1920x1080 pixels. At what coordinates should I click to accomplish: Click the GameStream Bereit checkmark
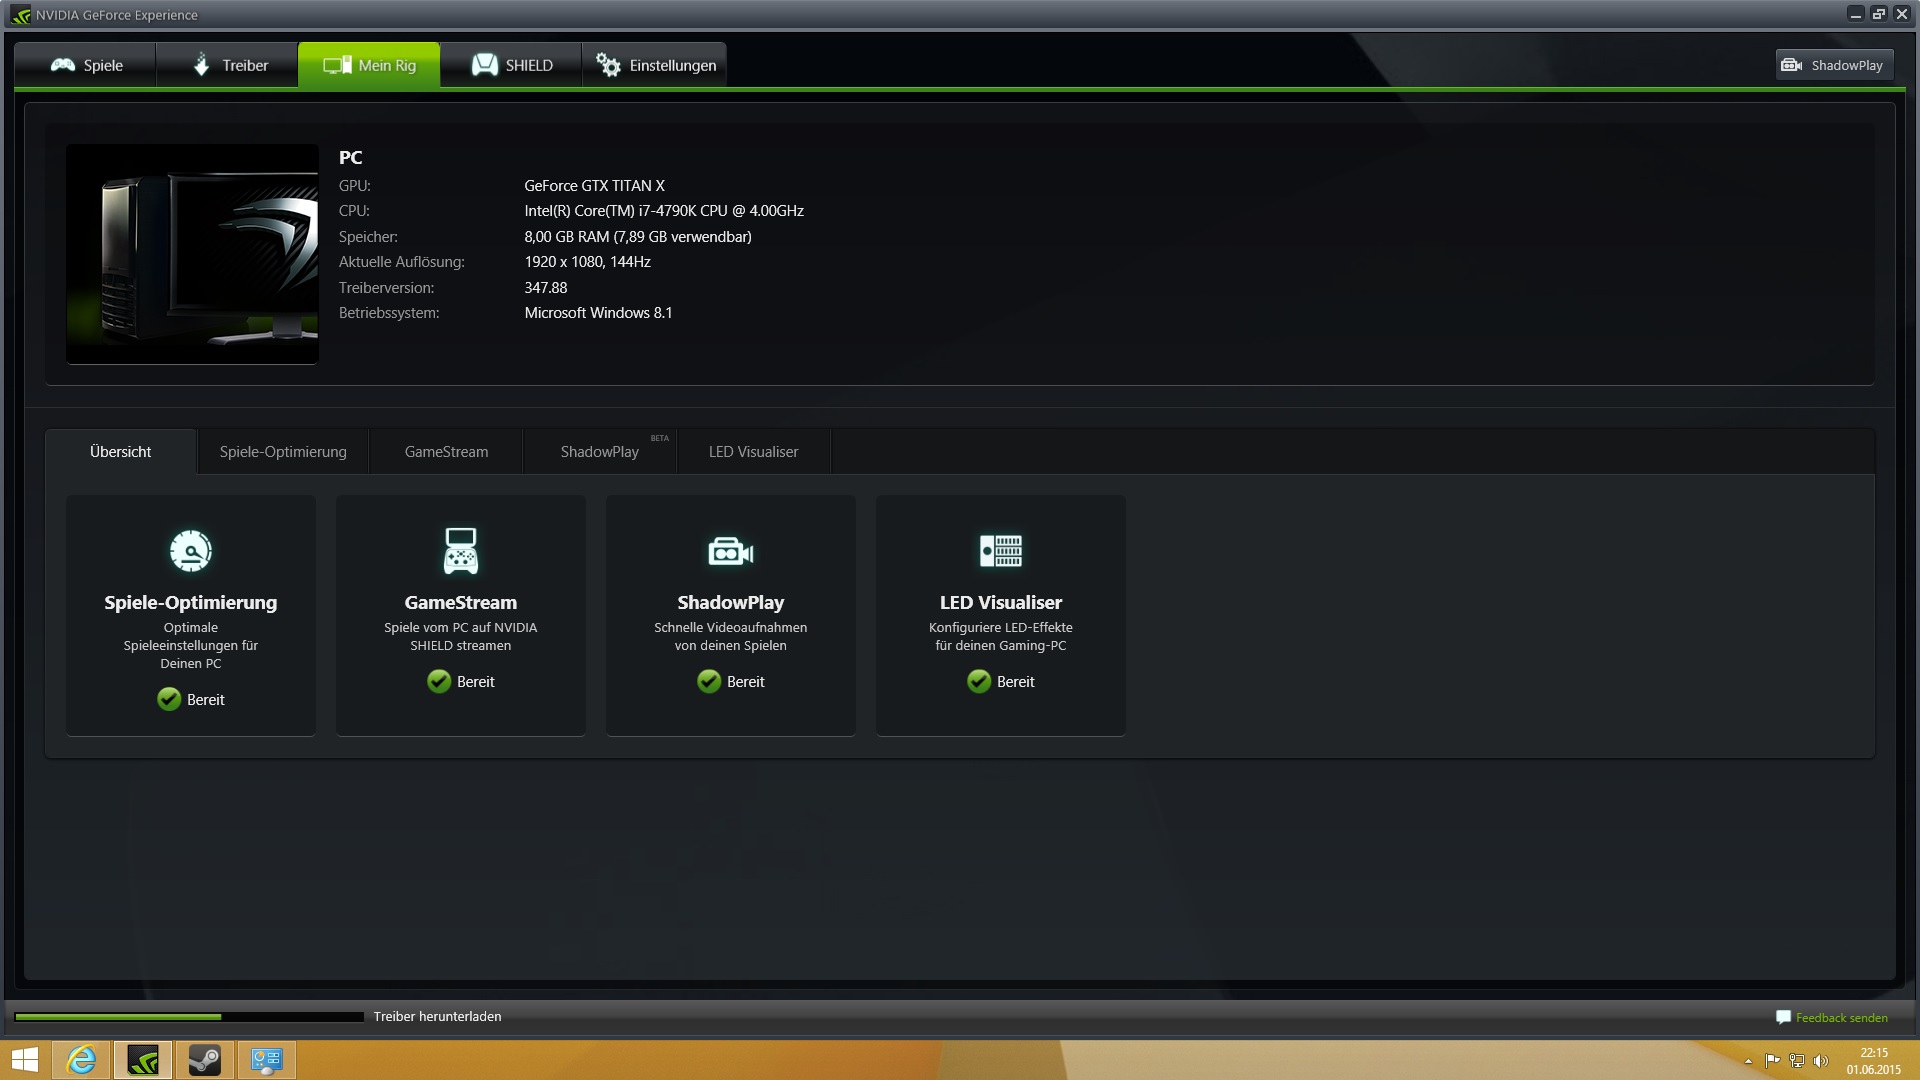click(439, 681)
